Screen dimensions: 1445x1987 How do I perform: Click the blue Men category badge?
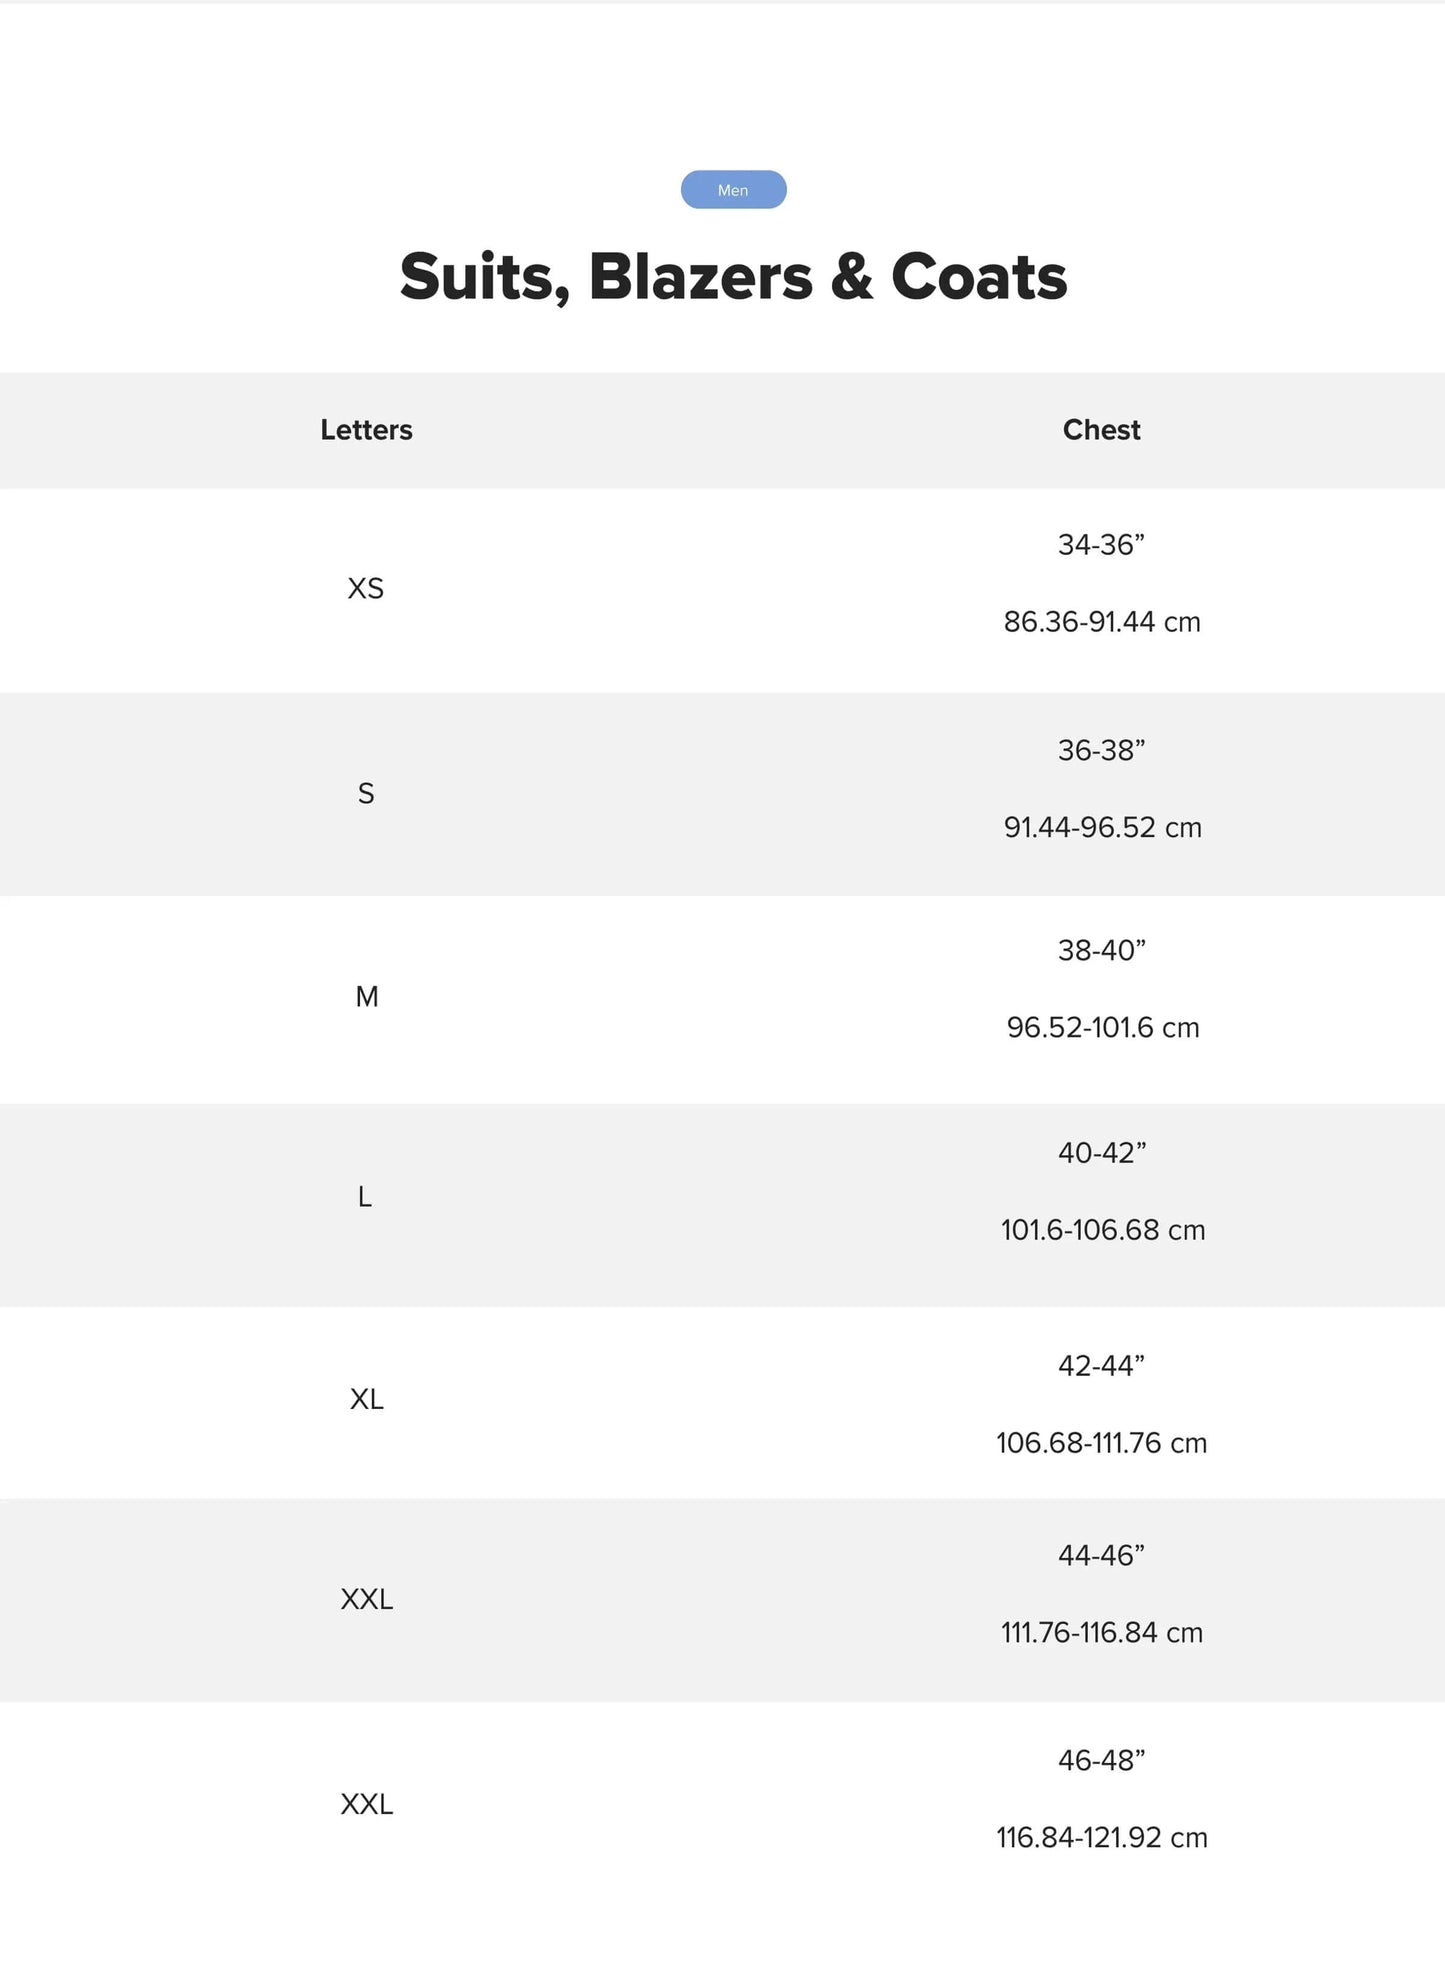point(733,190)
